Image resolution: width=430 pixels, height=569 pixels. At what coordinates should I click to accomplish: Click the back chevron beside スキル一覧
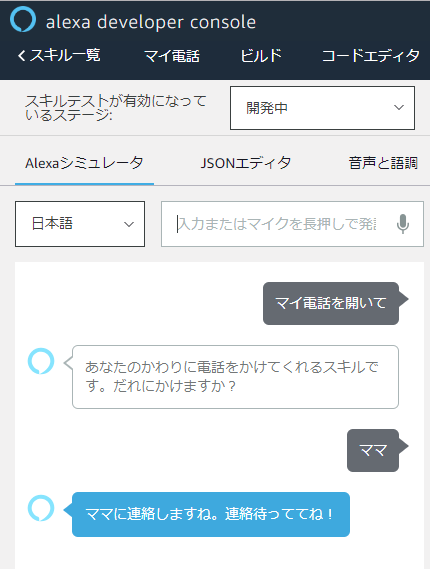coord(21,56)
